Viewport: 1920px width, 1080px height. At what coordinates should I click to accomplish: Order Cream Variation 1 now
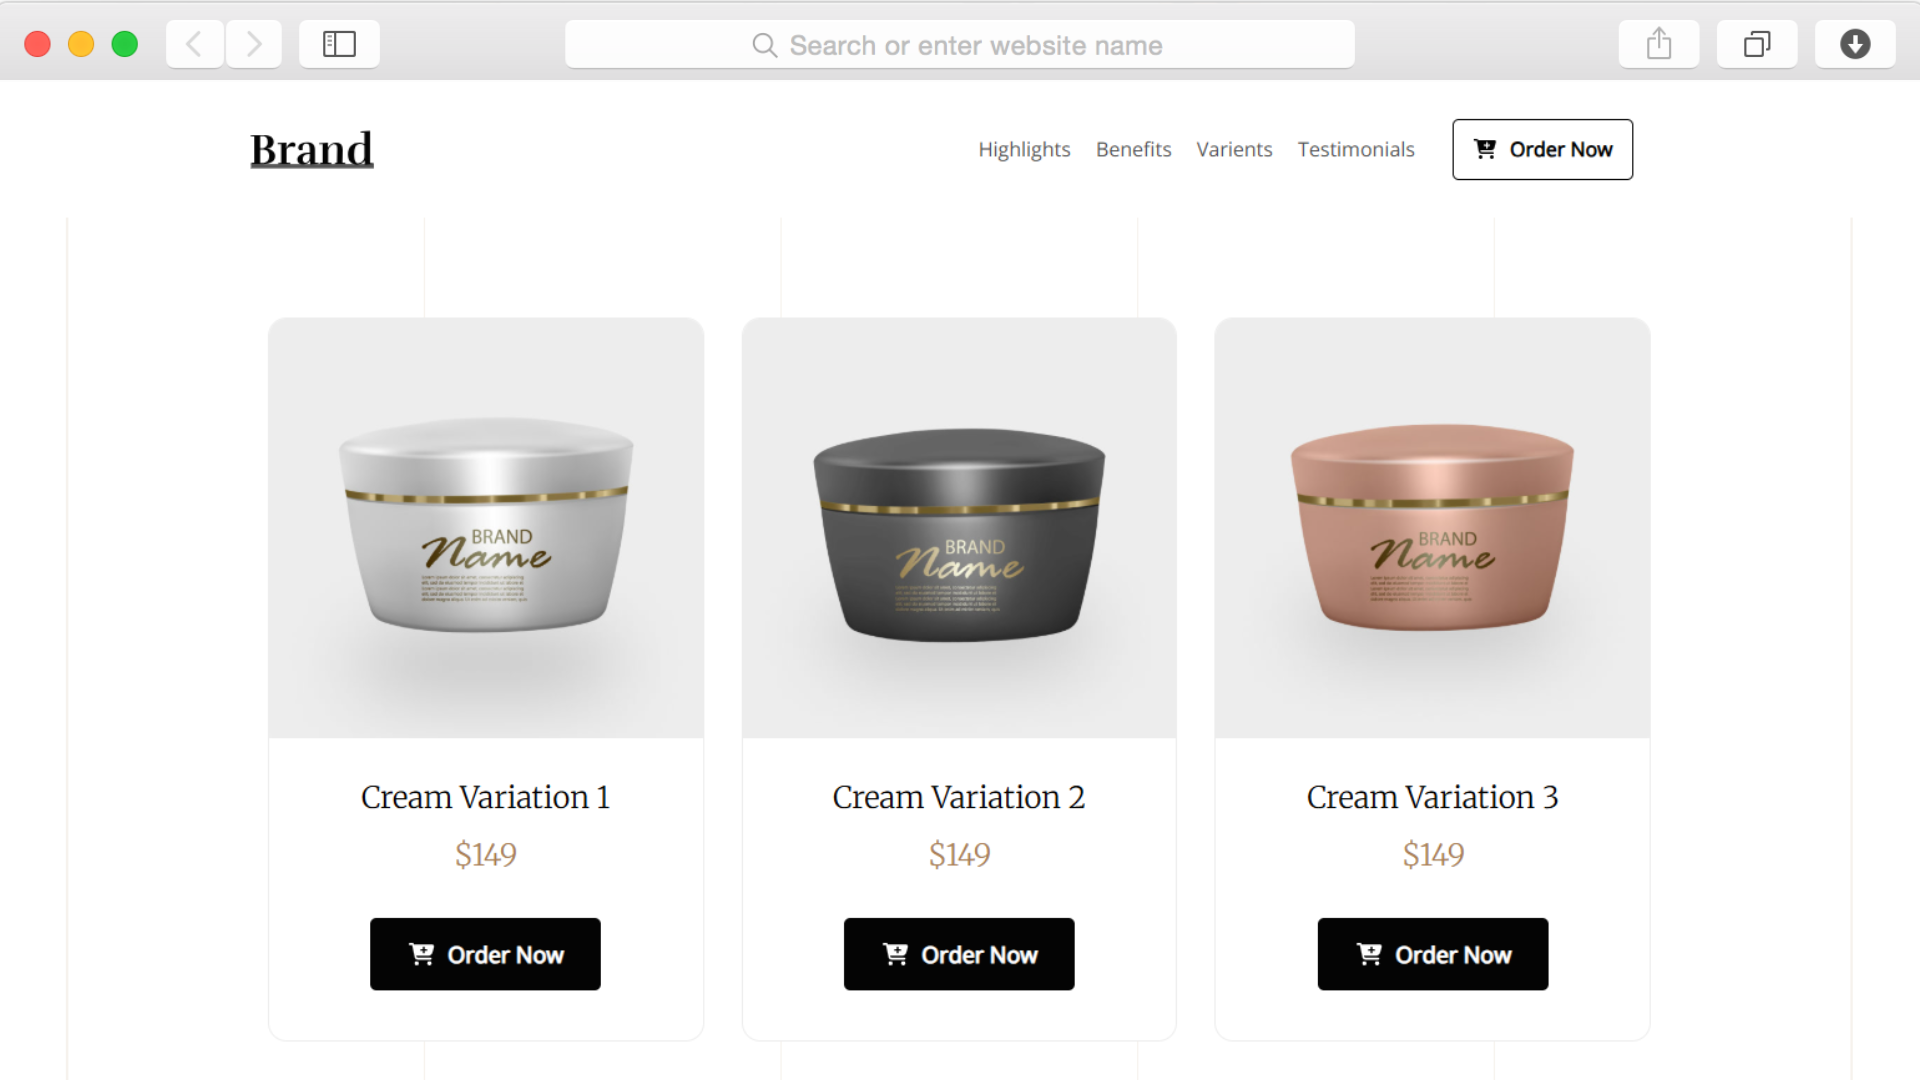click(x=485, y=954)
